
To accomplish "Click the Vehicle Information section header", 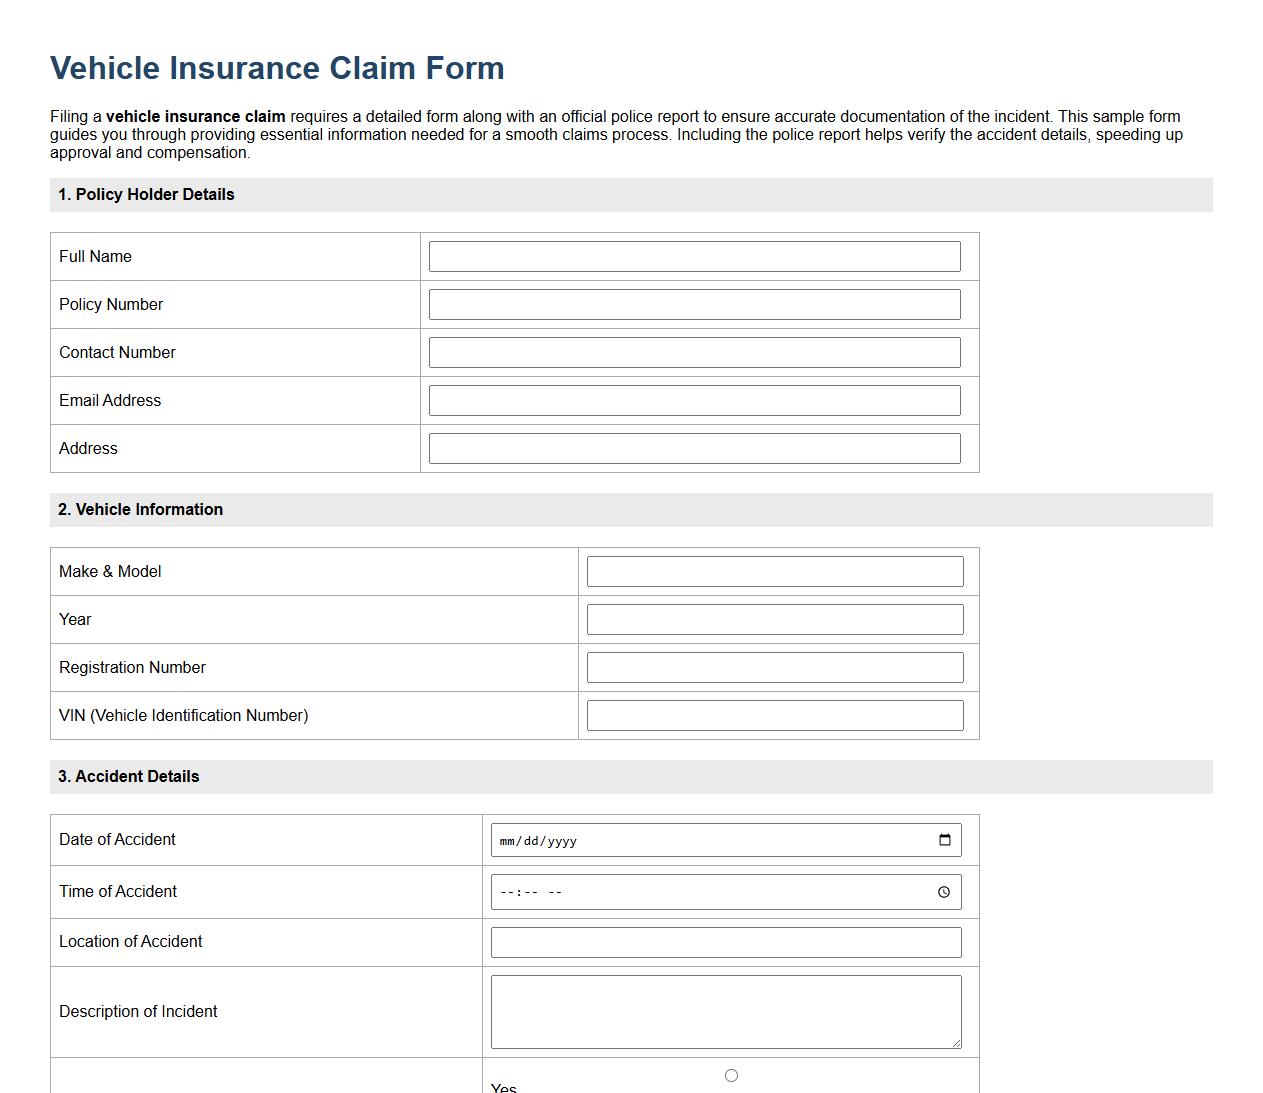I will 140,509.
